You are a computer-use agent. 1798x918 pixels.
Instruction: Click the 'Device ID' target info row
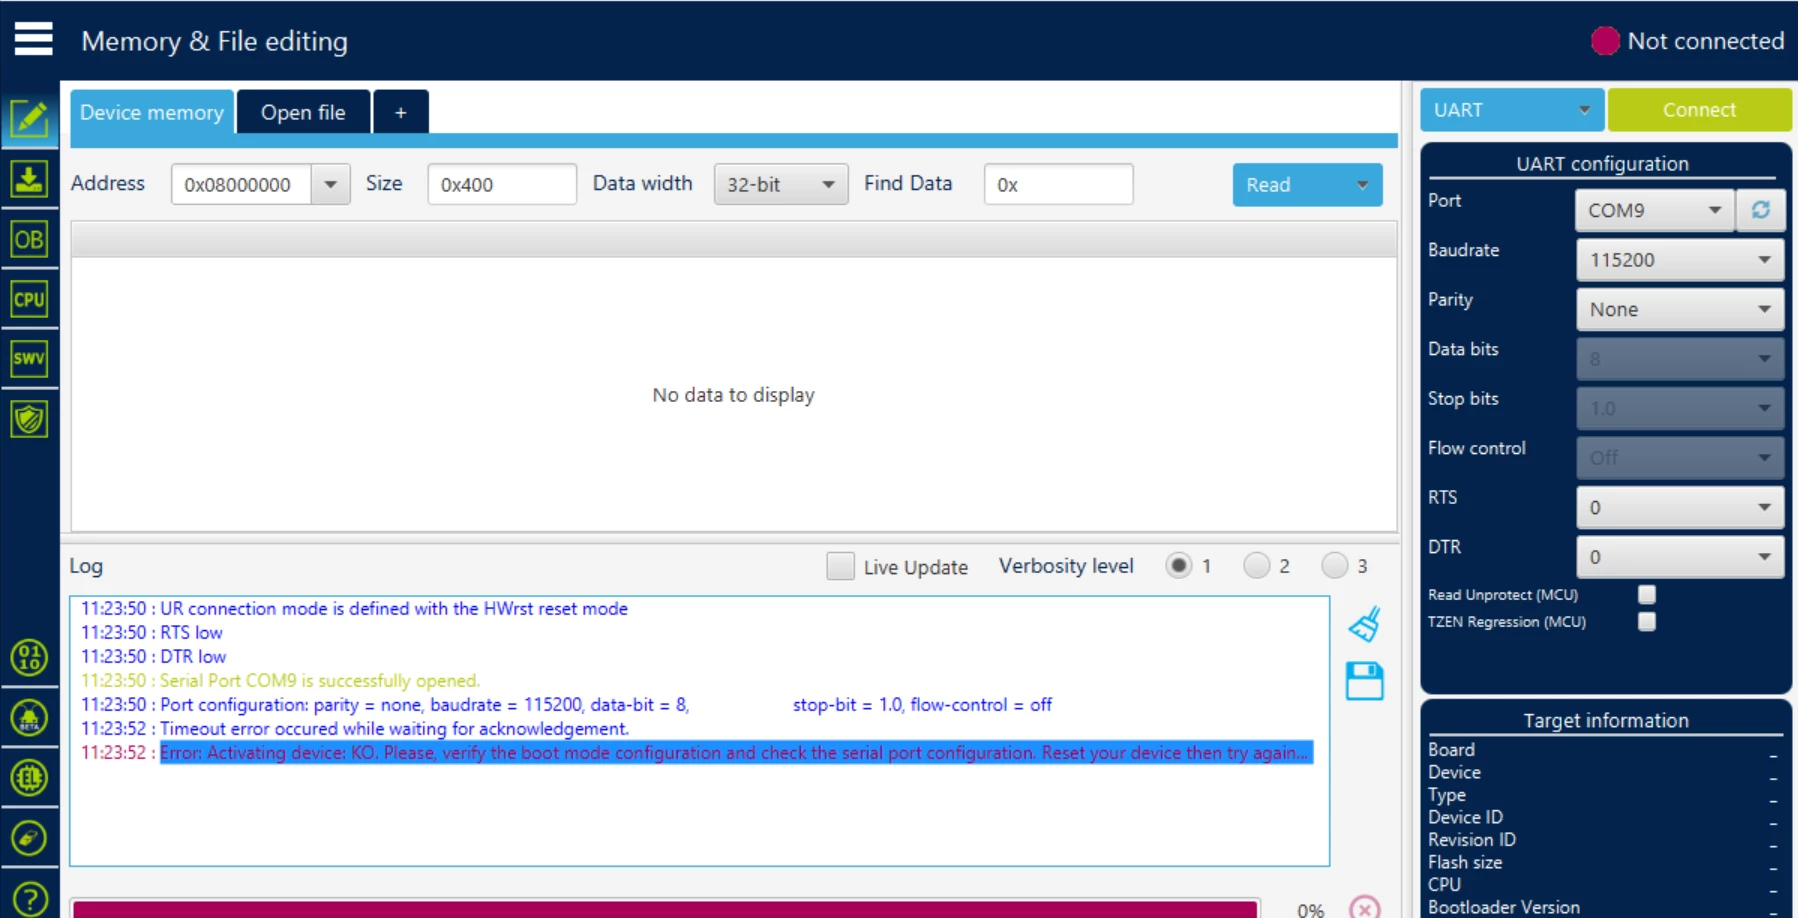pos(1604,817)
